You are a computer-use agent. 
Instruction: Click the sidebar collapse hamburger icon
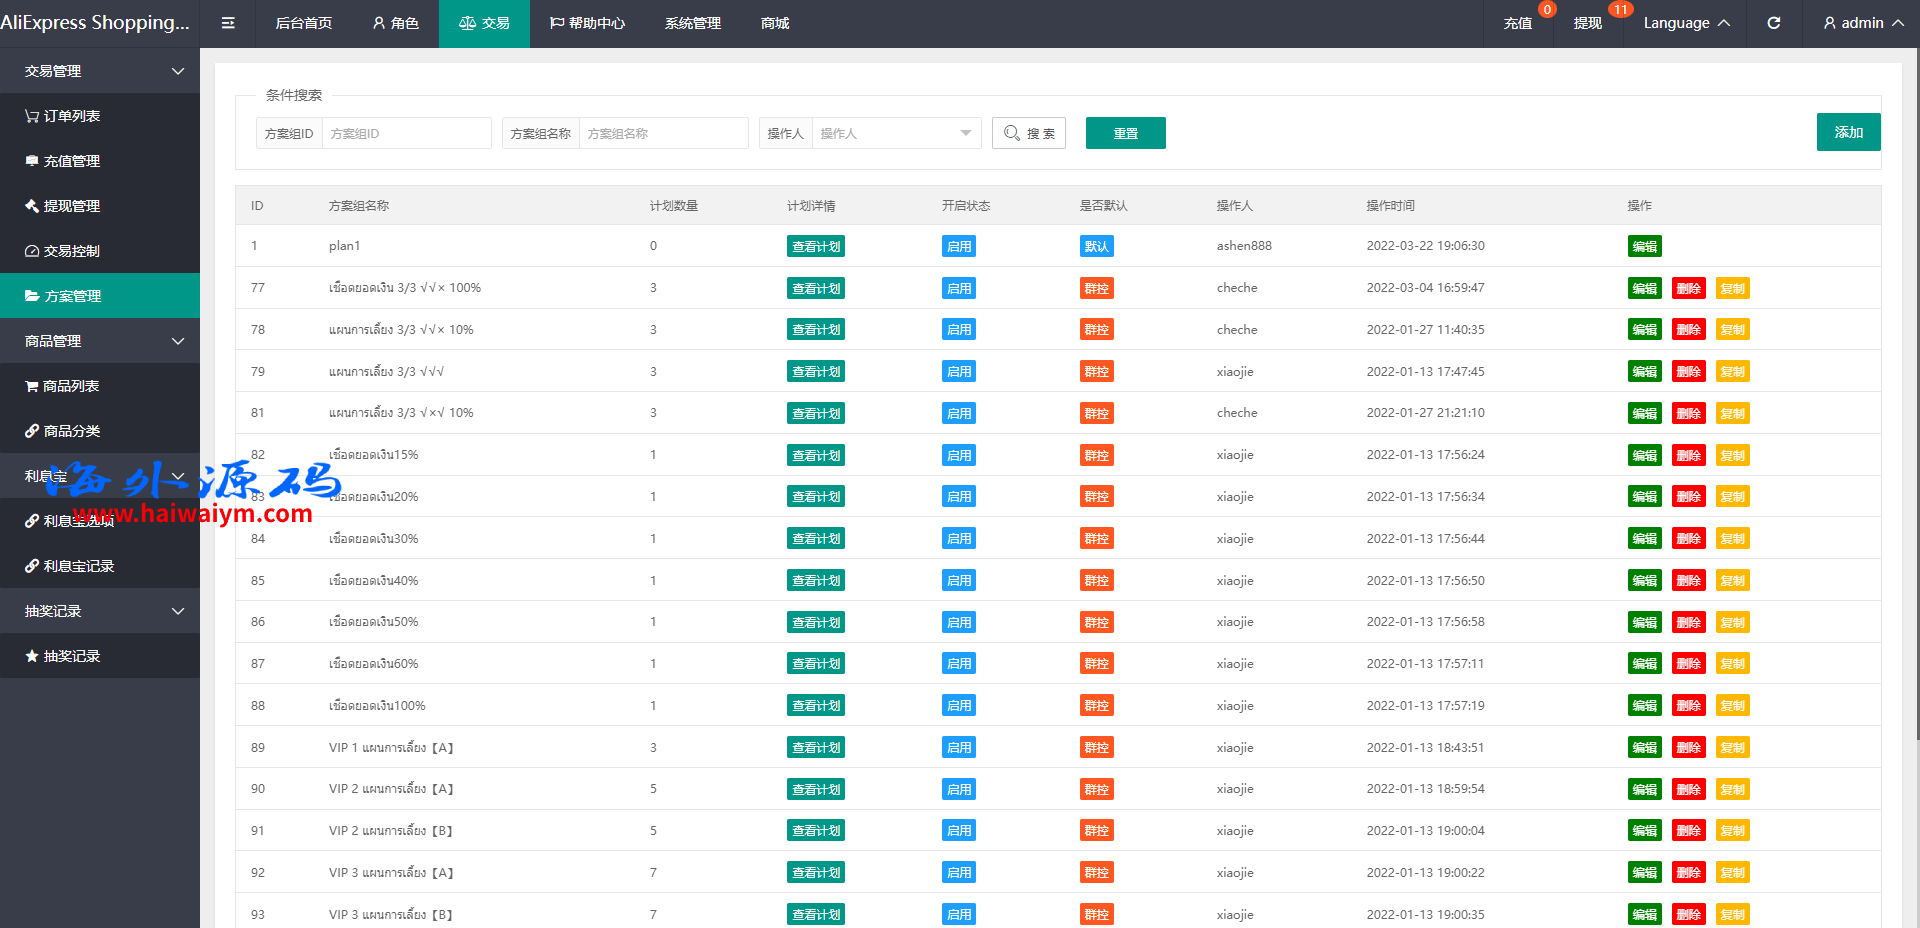pyautogui.click(x=228, y=23)
